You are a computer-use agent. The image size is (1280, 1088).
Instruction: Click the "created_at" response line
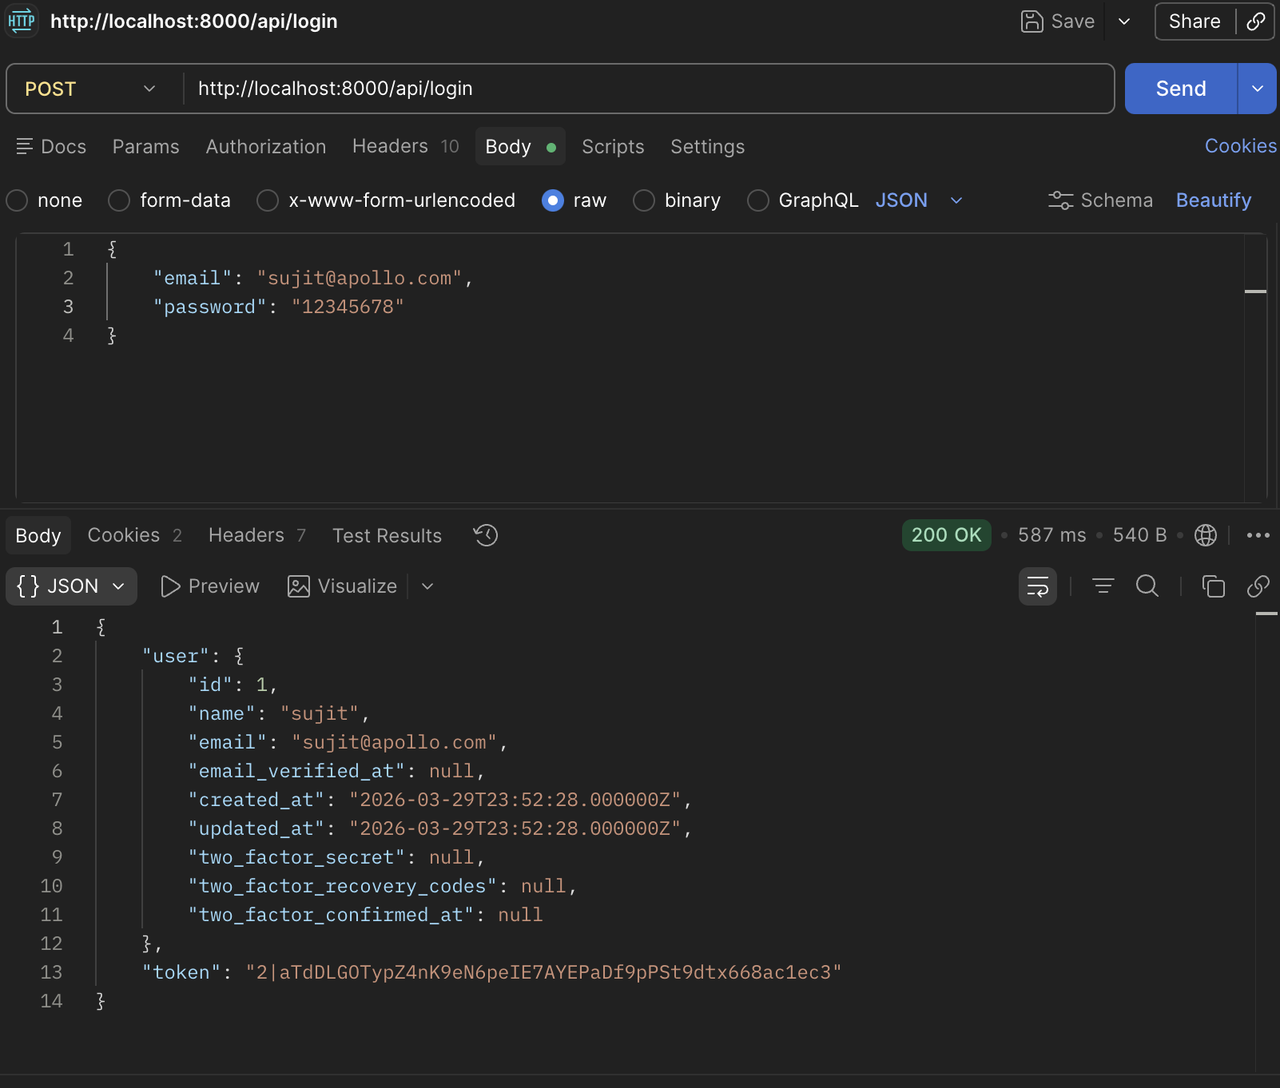tap(440, 800)
